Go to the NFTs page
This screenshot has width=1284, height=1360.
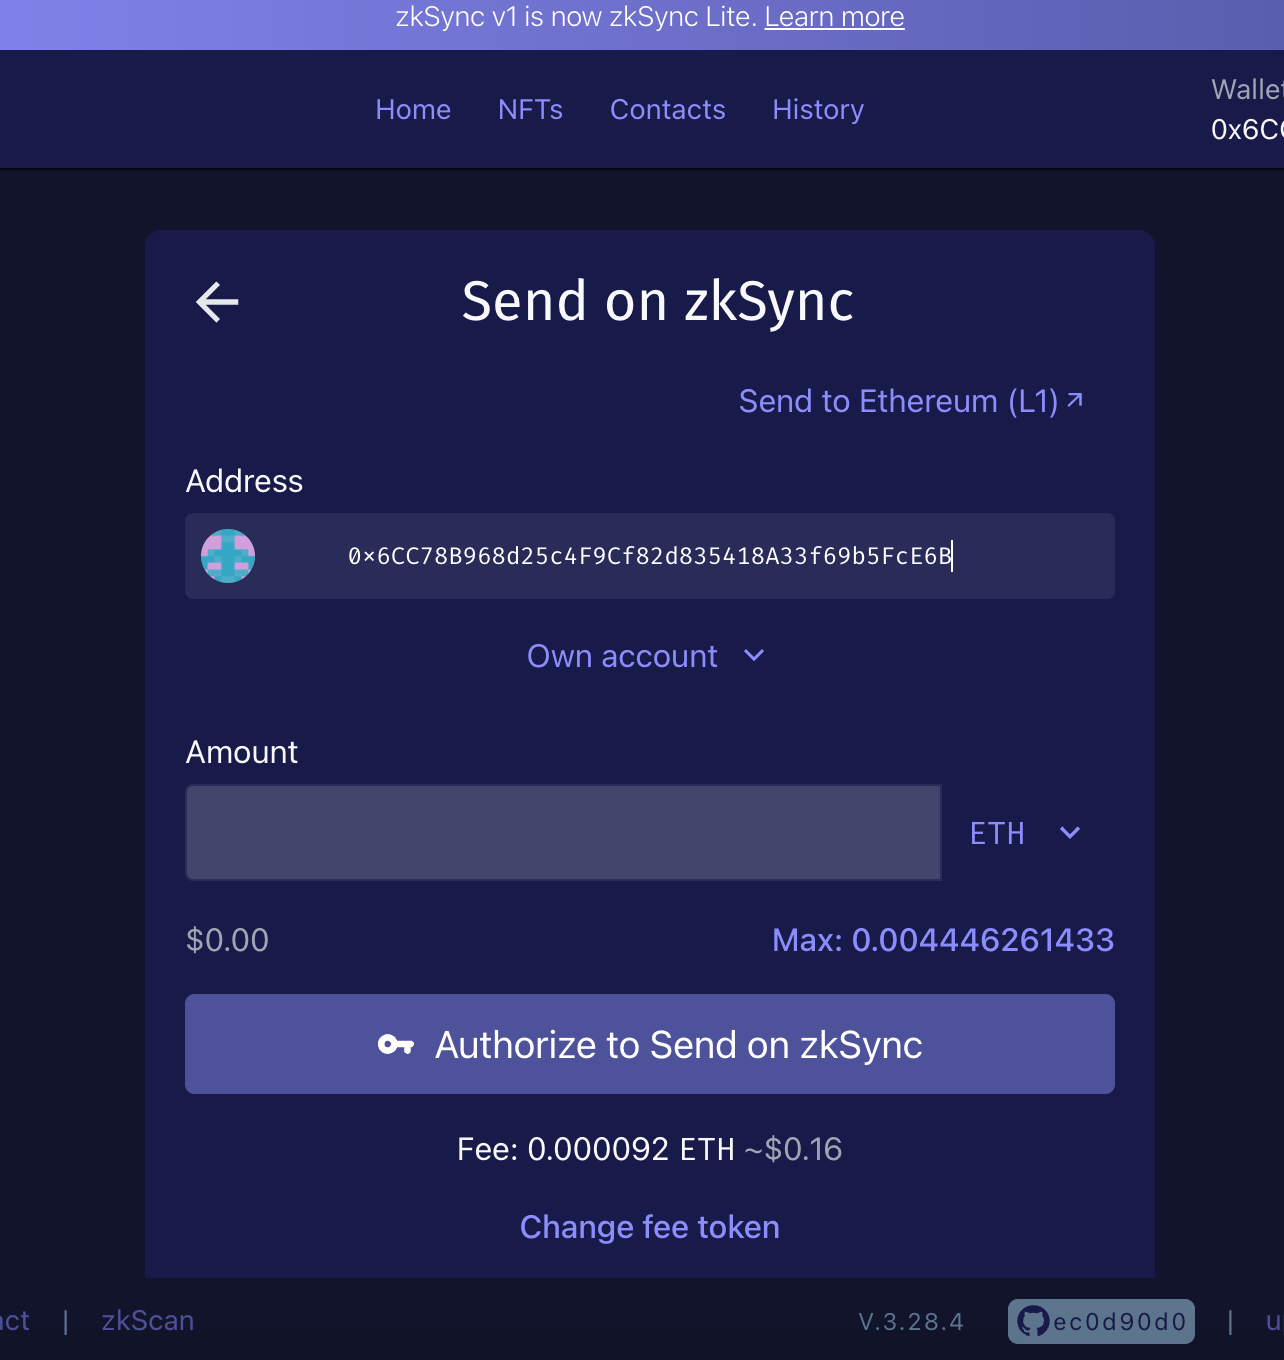pos(530,109)
